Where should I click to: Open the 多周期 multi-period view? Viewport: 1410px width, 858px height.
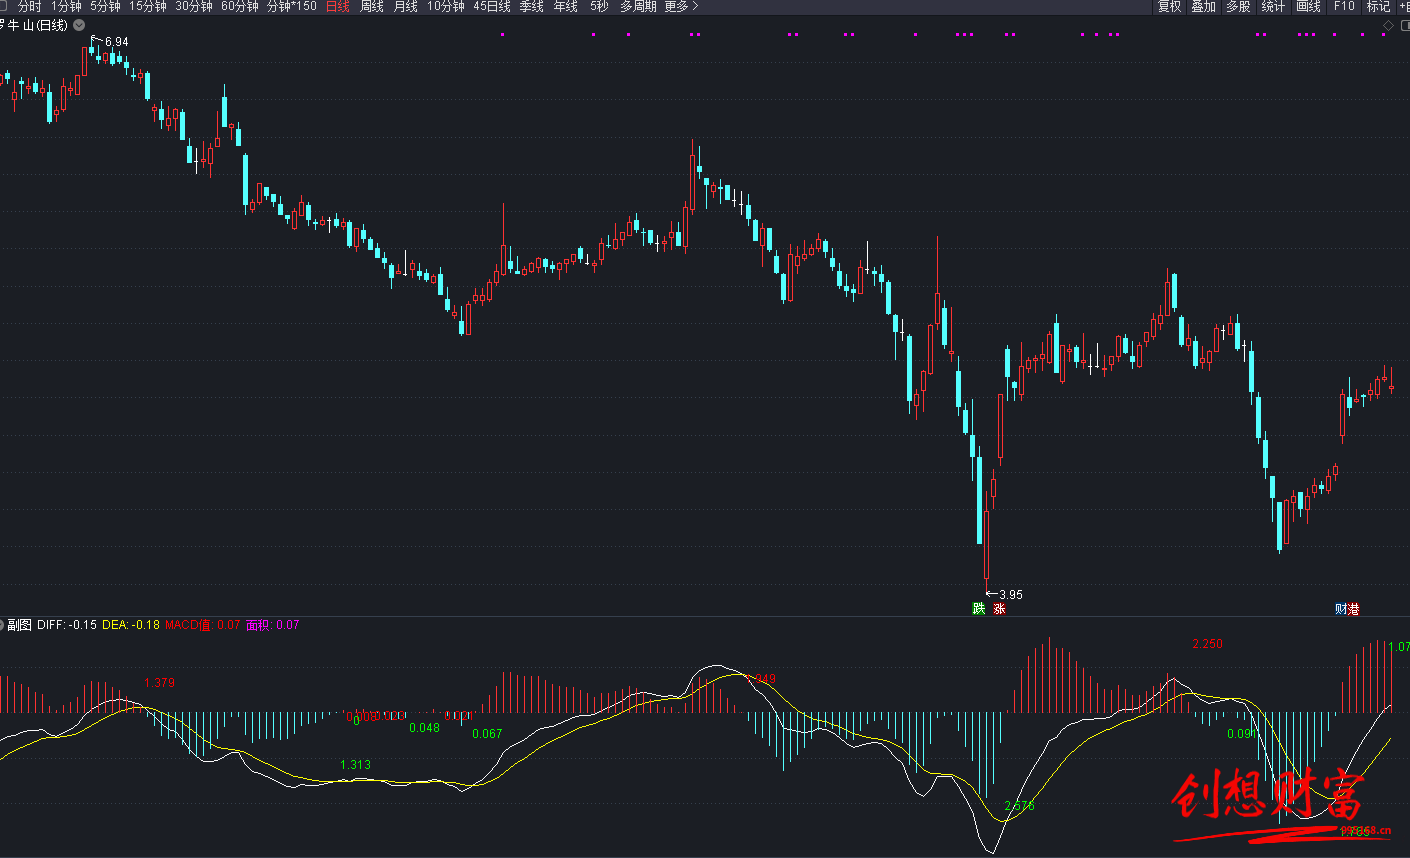638,6
